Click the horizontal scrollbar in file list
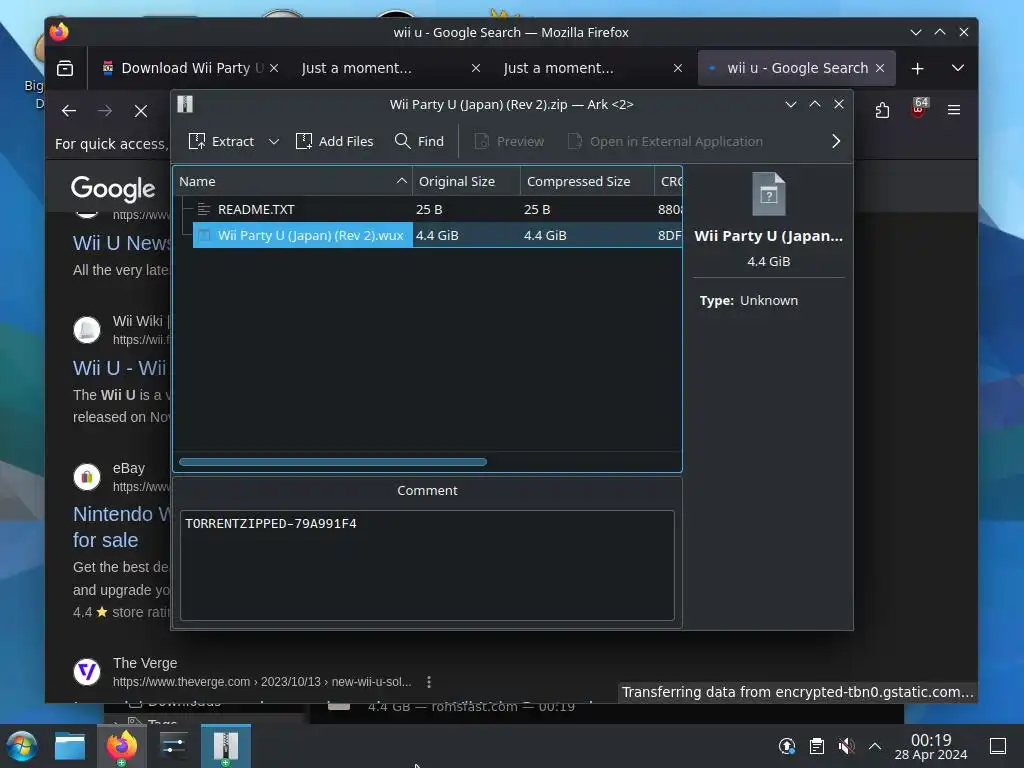 tap(333, 462)
